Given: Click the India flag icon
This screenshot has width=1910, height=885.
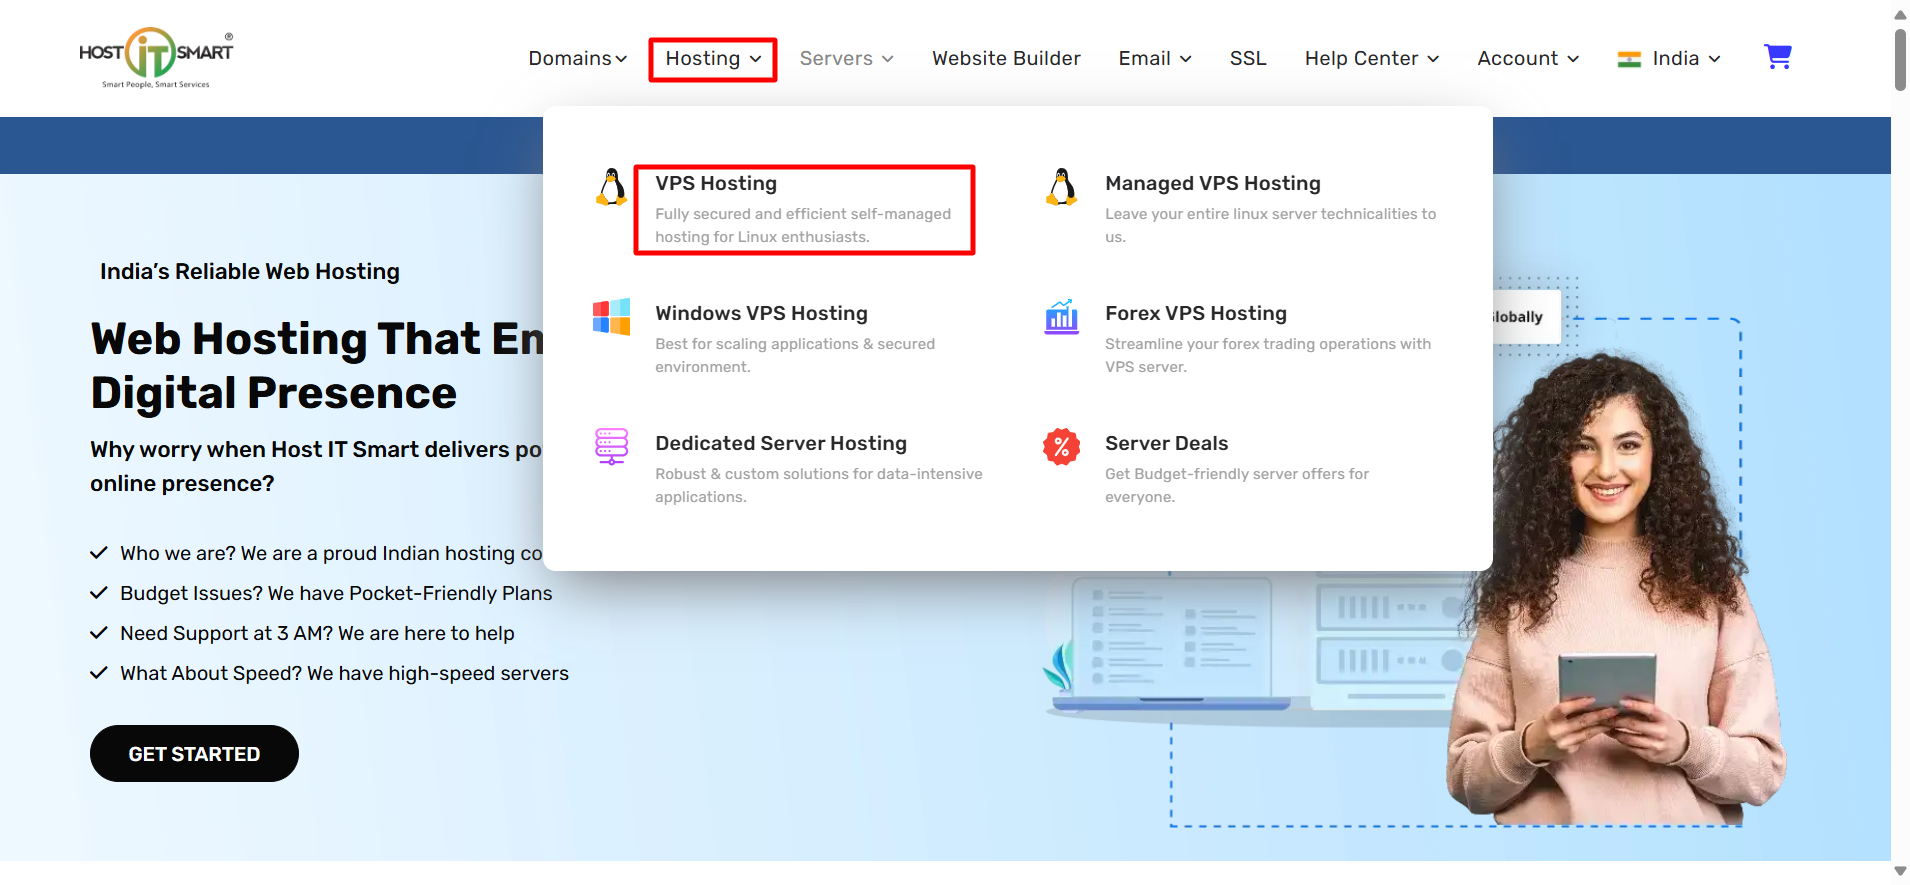Looking at the screenshot, I should pyautogui.click(x=1629, y=59).
